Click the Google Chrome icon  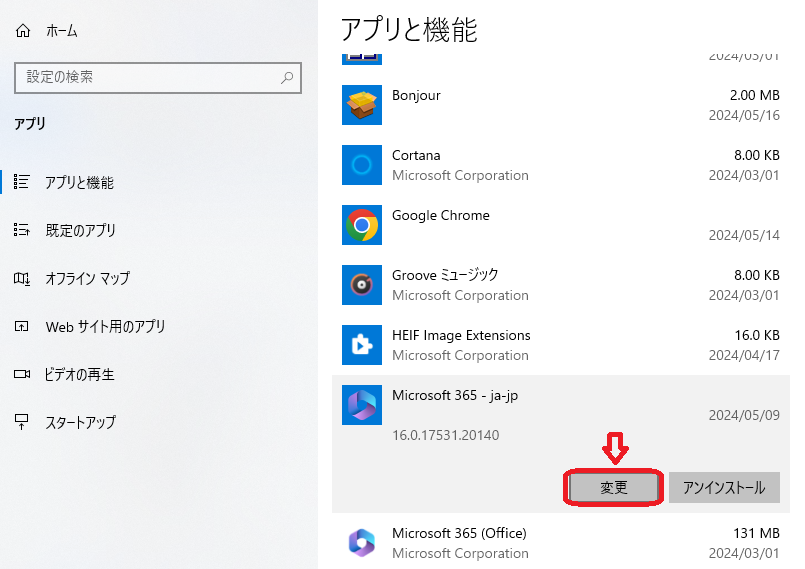(362, 225)
